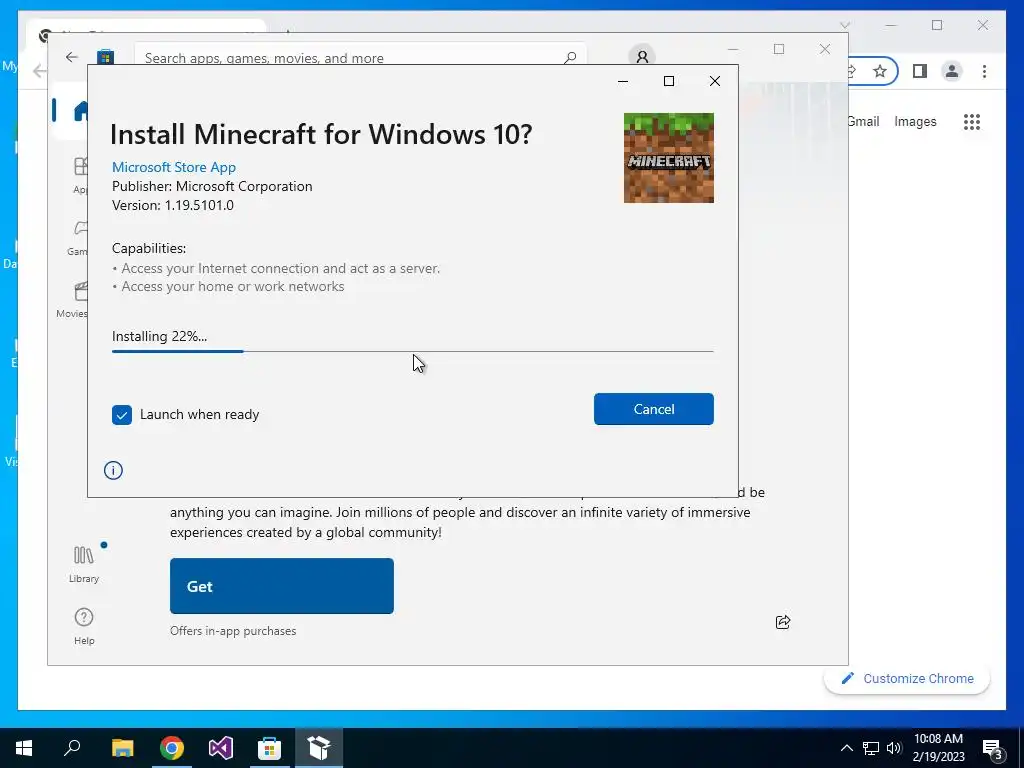1024x768 pixels.
Task: Click the share icon in Microsoft Store
Action: [x=782, y=622]
